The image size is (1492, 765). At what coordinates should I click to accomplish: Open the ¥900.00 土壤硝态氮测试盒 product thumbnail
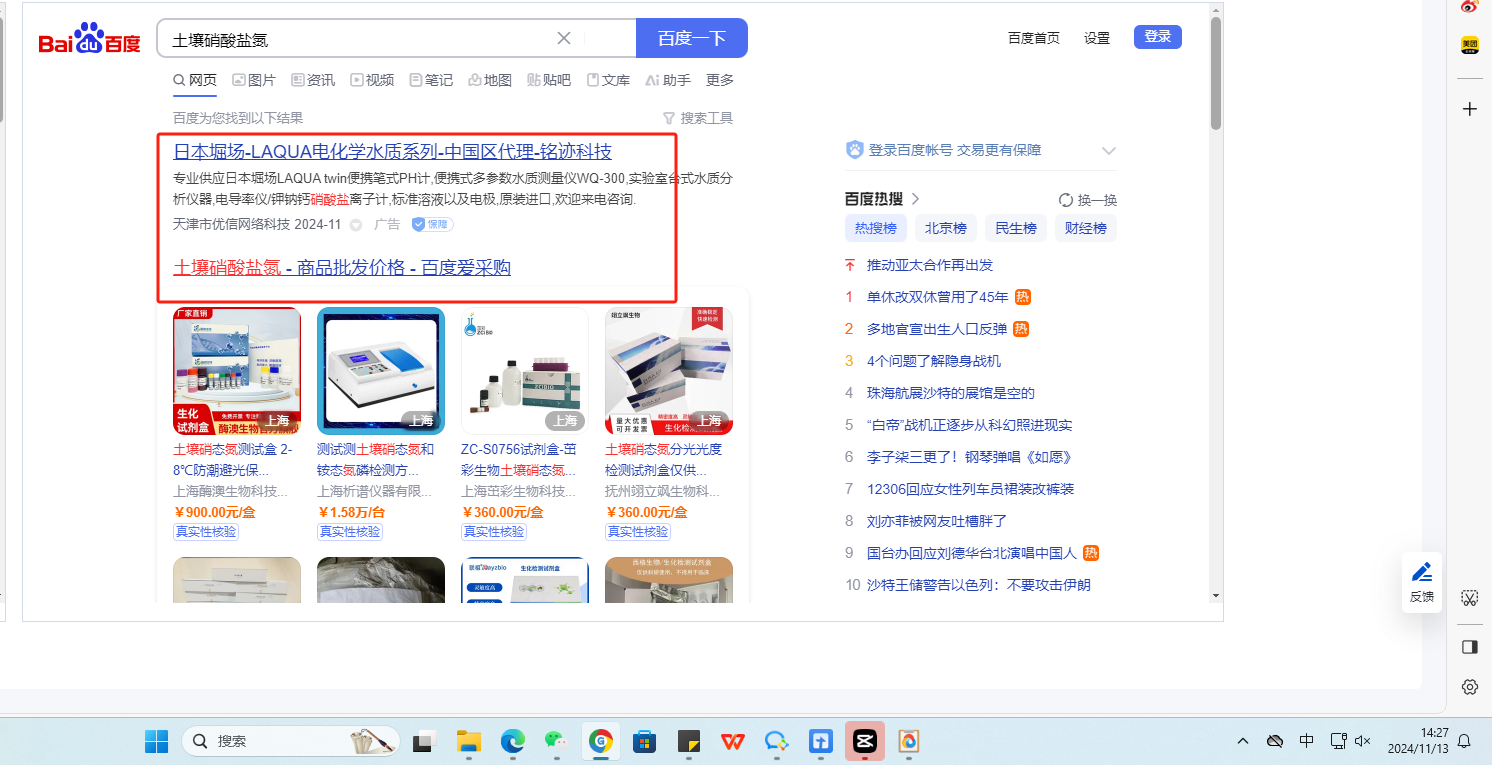[237, 371]
